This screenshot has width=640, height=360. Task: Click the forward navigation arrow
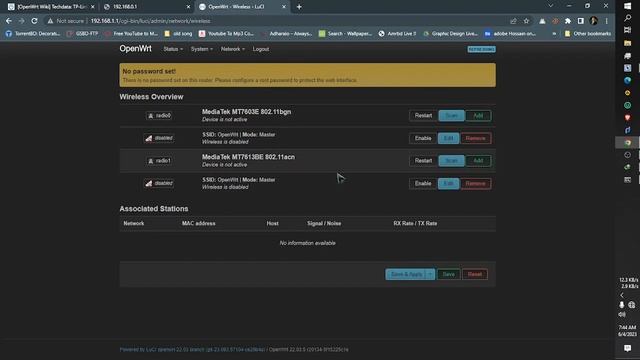point(21,21)
